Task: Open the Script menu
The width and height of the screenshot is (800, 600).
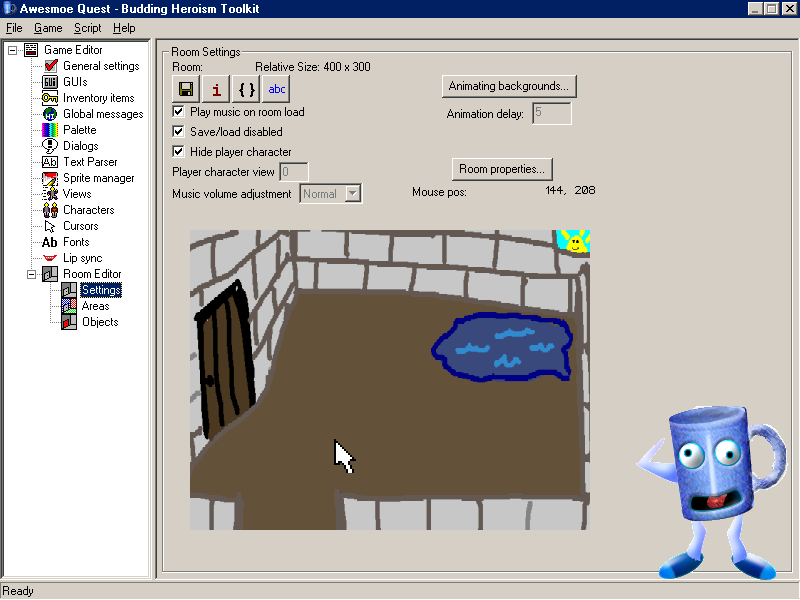Action: coord(87,27)
